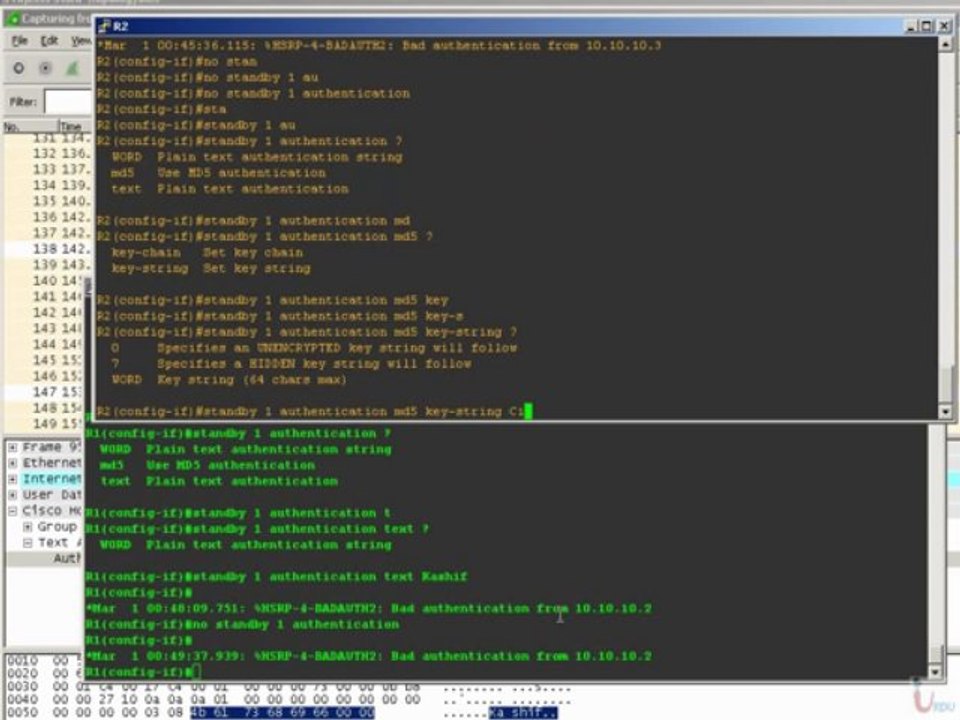Click the R2 terminal title bar icon
This screenshot has width=960, height=720.
(105, 26)
